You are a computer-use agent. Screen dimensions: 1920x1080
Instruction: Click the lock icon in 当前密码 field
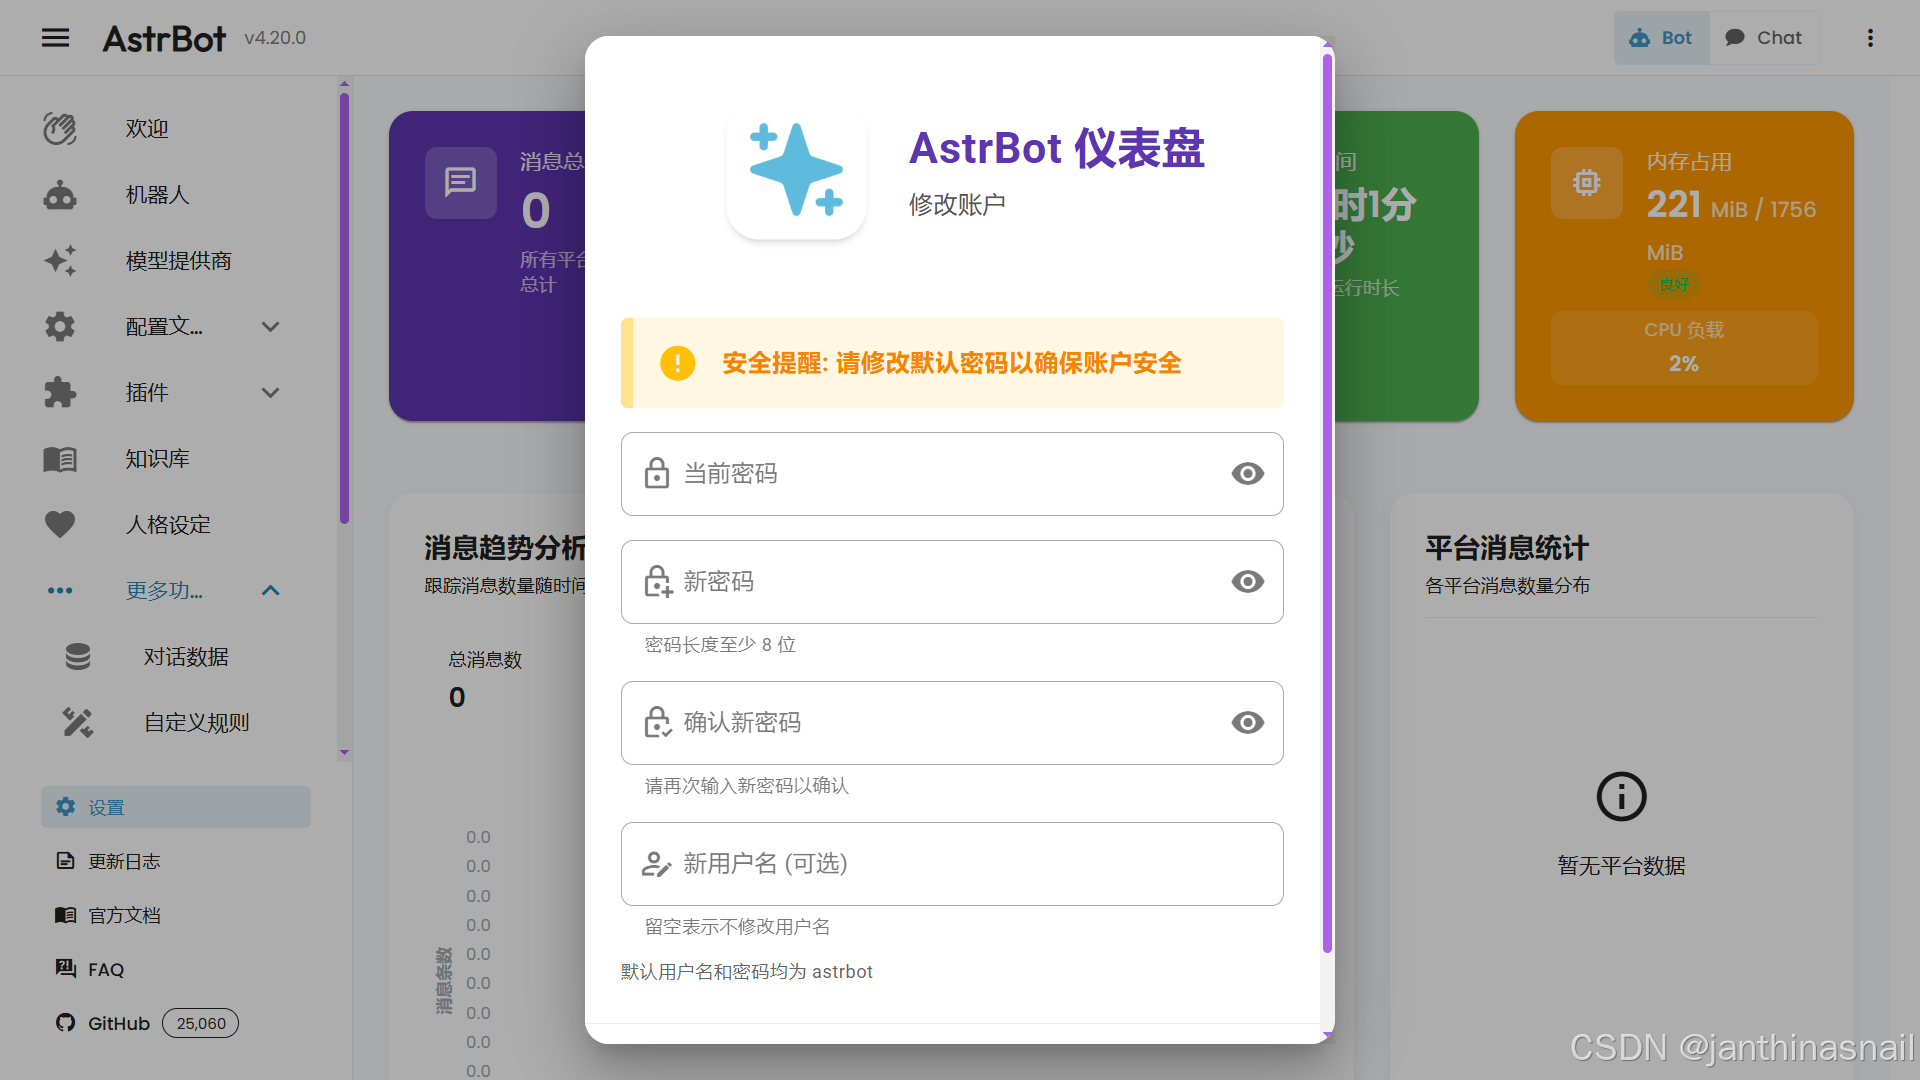tap(657, 473)
